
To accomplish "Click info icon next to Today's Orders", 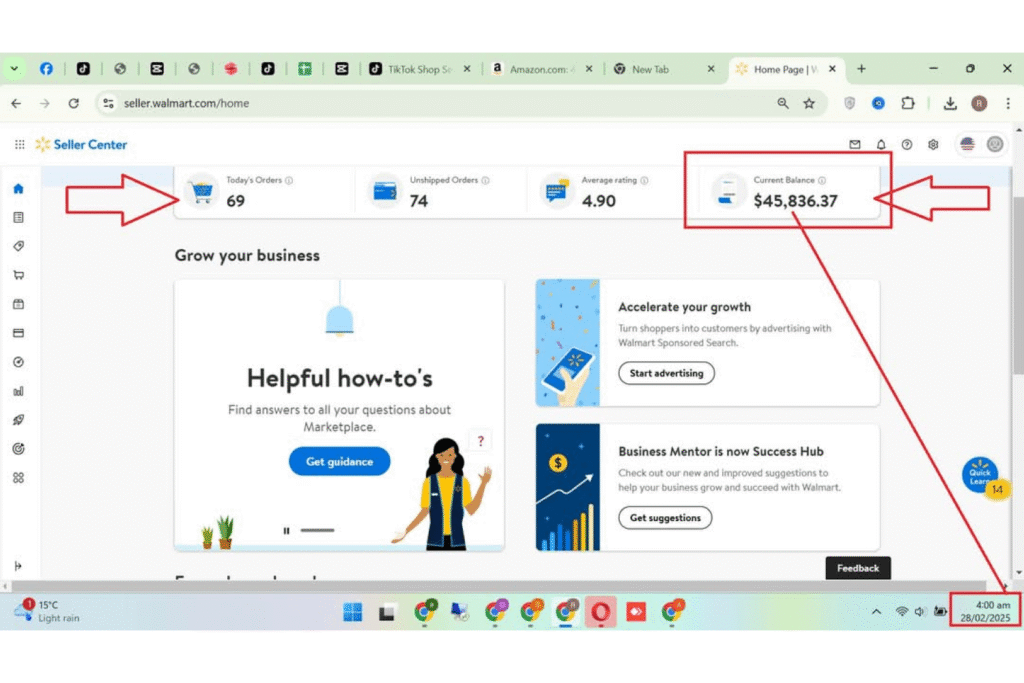I will point(289,180).
